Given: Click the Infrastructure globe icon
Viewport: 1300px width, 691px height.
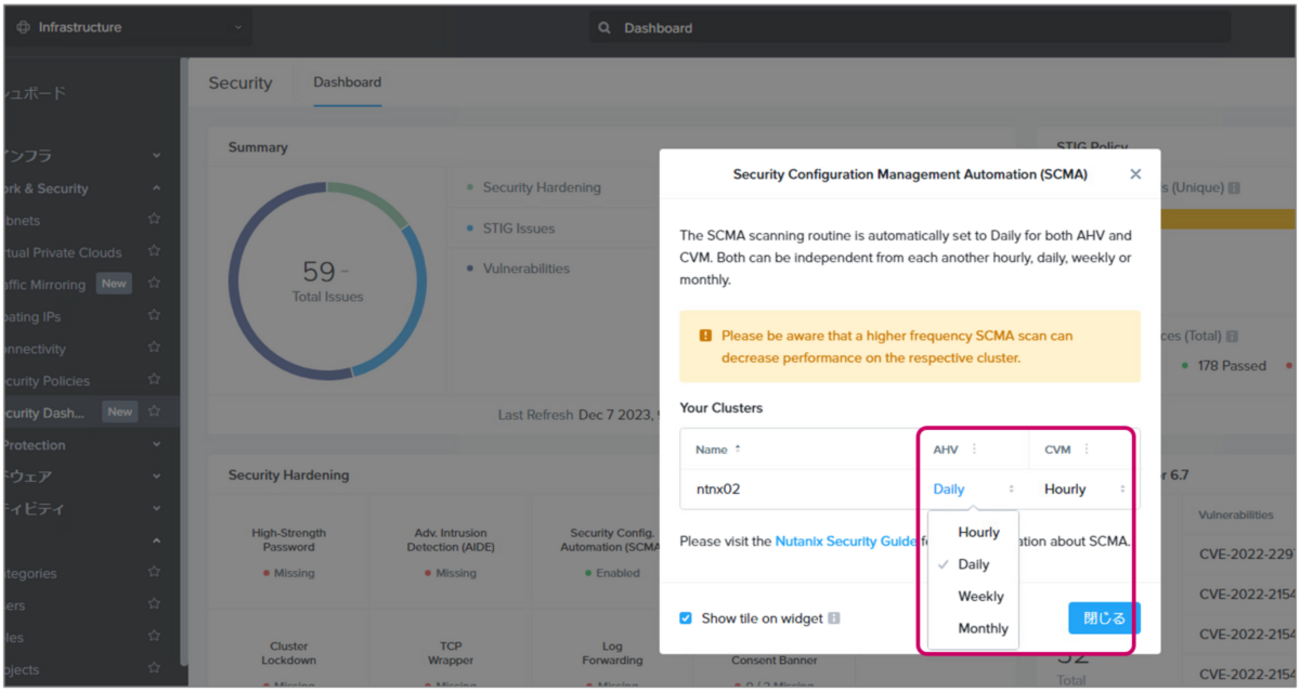Looking at the screenshot, I should coord(23,27).
